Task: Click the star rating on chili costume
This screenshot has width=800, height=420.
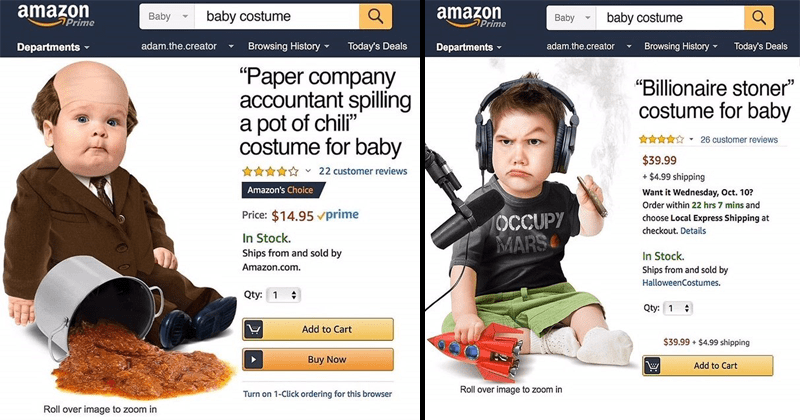Action: click(x=270, y=171)
